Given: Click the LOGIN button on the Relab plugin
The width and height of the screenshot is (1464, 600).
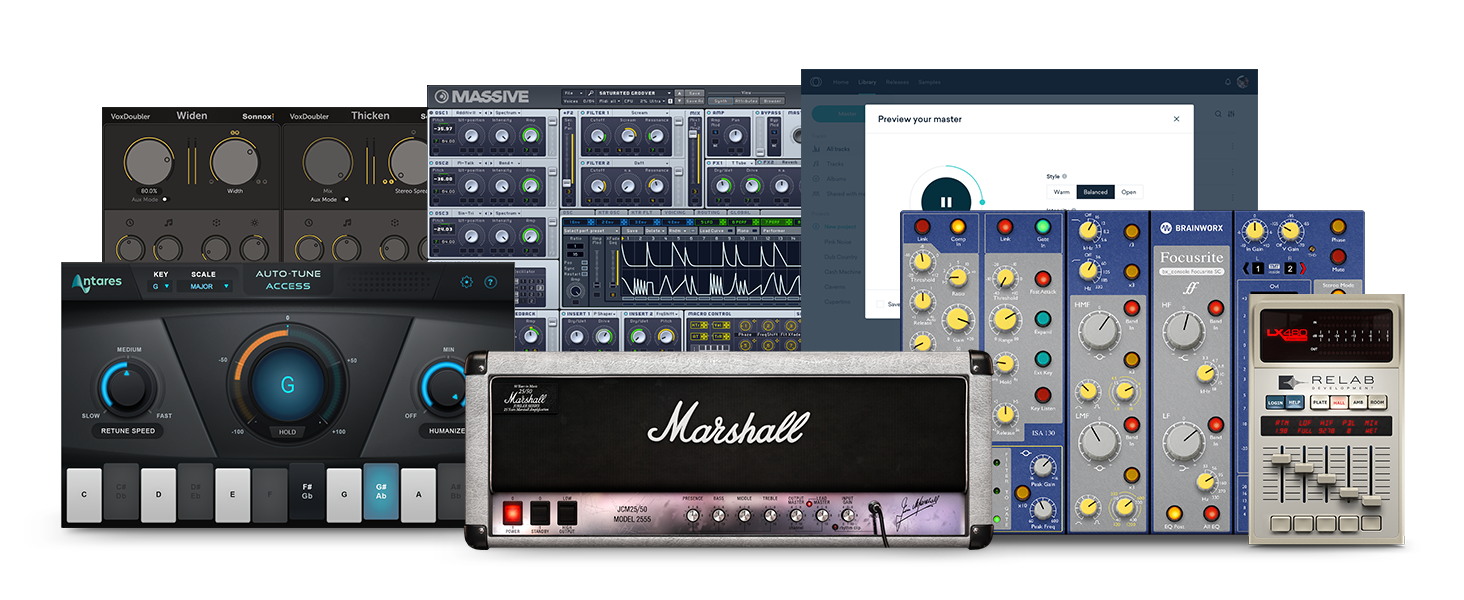Looking at the screenshot, I should (x=1274, y=402).
